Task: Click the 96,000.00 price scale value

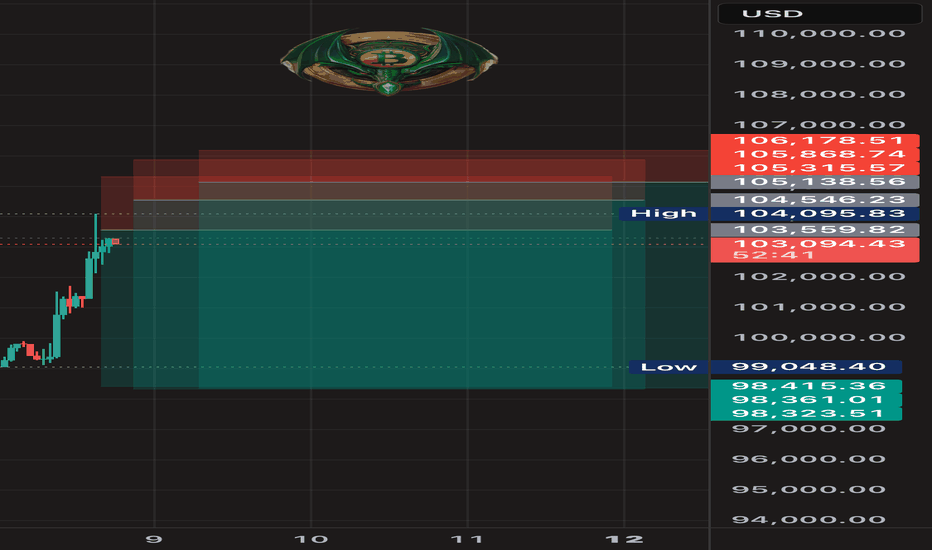Action: pos(809,459)
